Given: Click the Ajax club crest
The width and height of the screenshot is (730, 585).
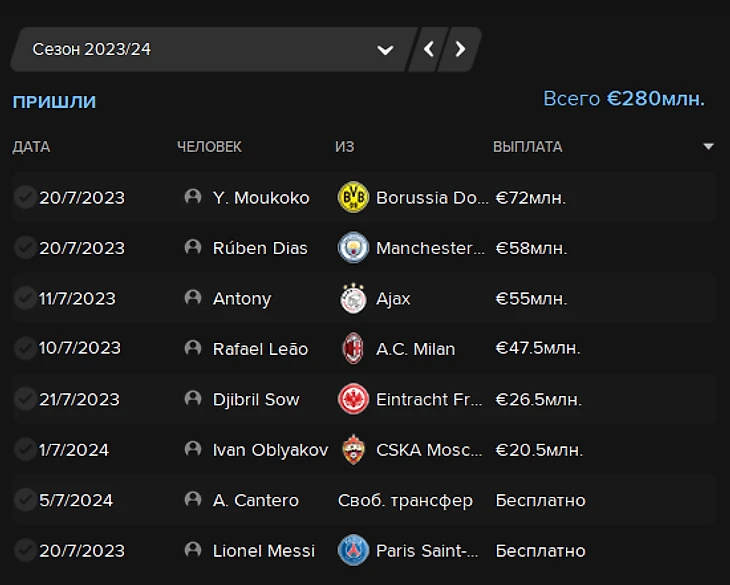Looking at the screenshot, I should point(353,298).
